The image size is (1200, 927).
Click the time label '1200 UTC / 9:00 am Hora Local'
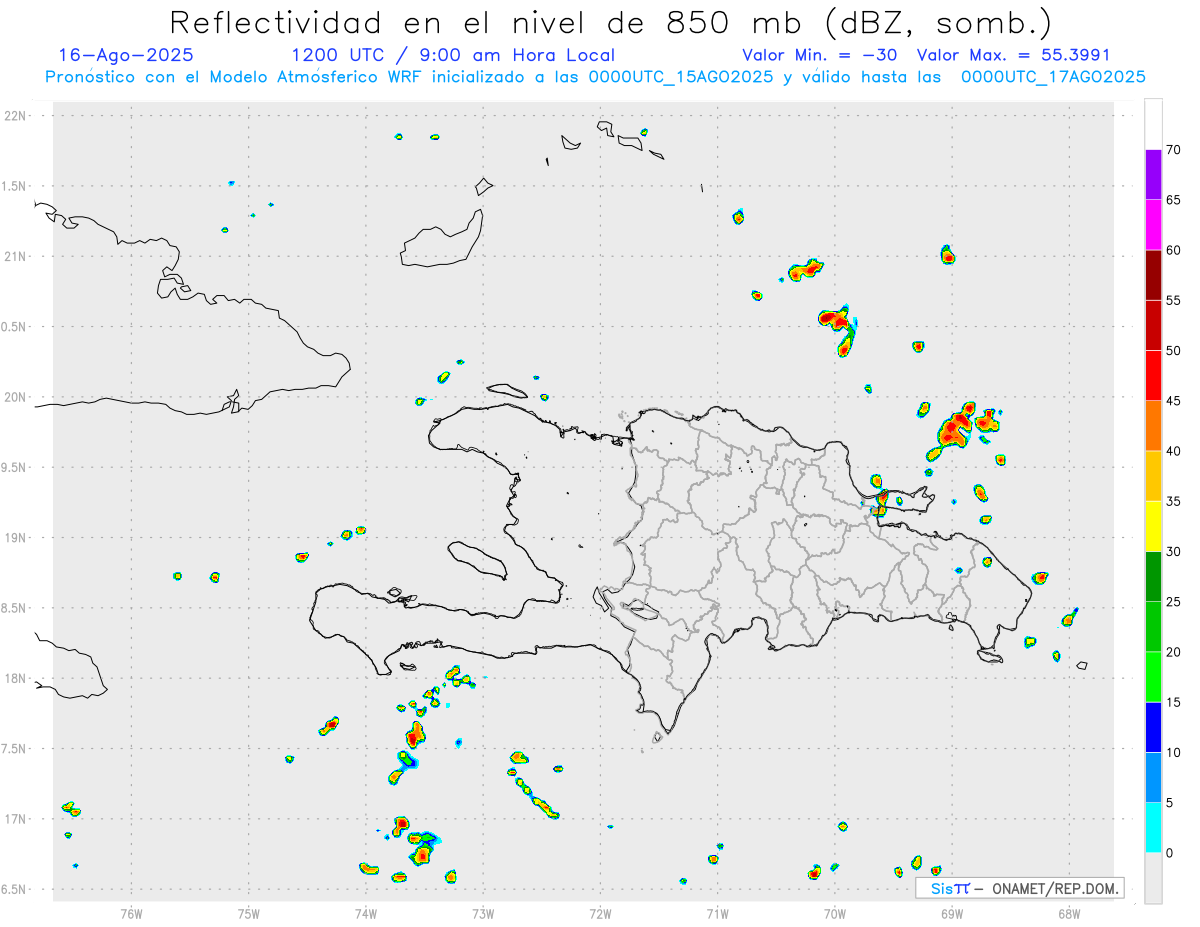(453, 55)
